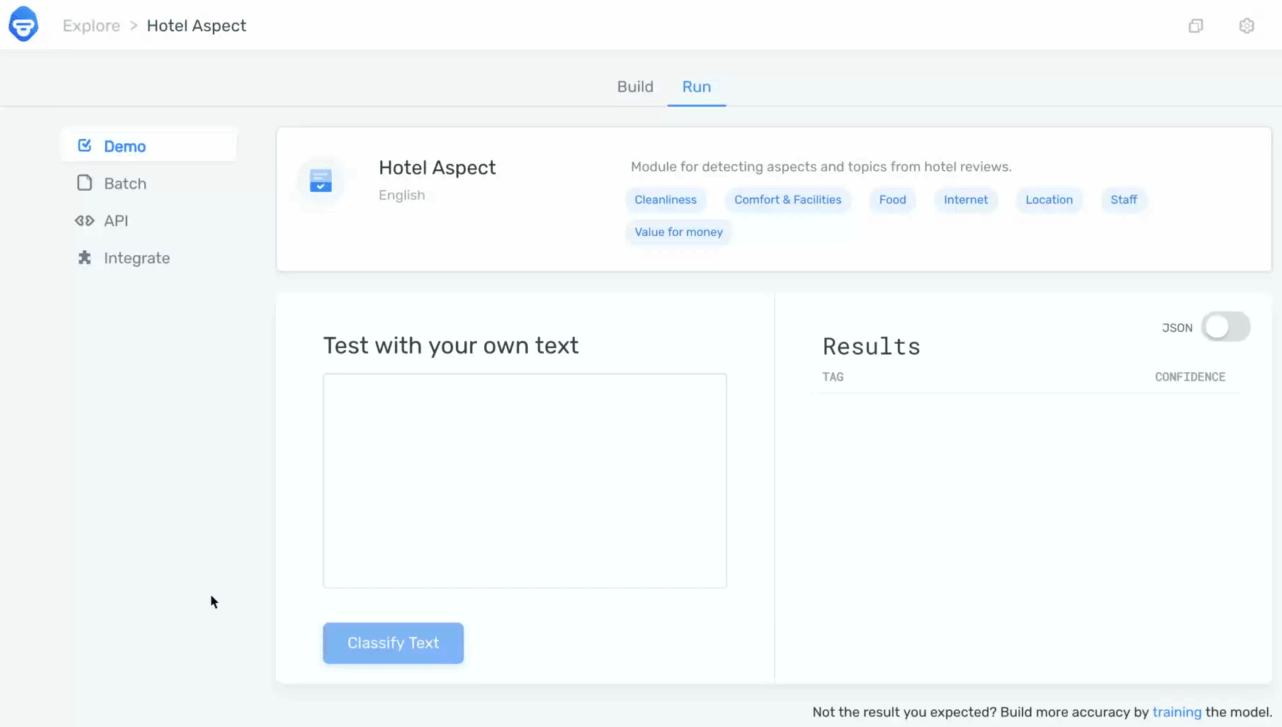1282x727 pixels.
Task: Click the Demo checkbox icon in sidebar
Action: click(x=85, y=146)
